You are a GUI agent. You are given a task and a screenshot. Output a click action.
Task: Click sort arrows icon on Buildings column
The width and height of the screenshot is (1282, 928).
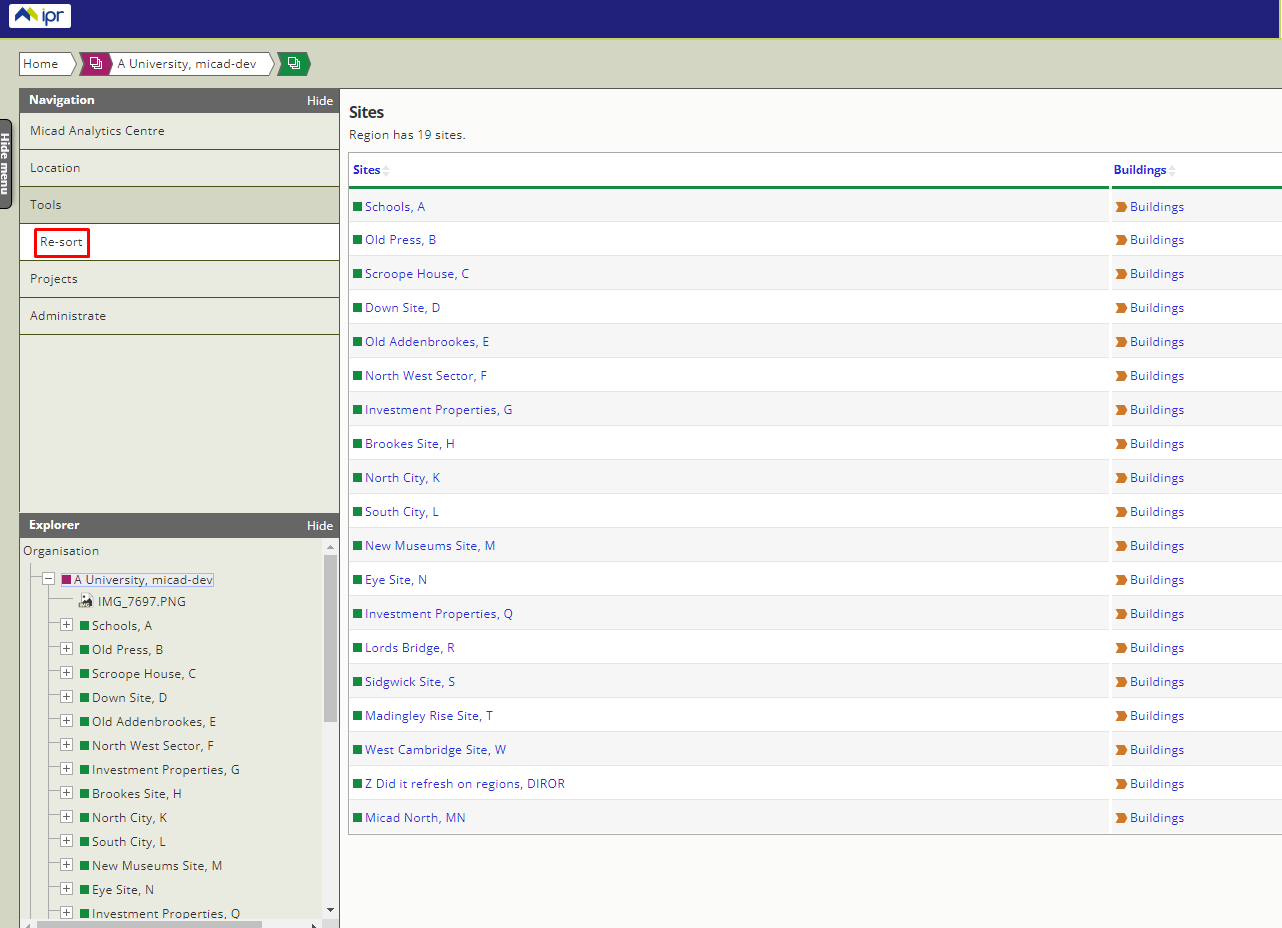click(1172, 171)
